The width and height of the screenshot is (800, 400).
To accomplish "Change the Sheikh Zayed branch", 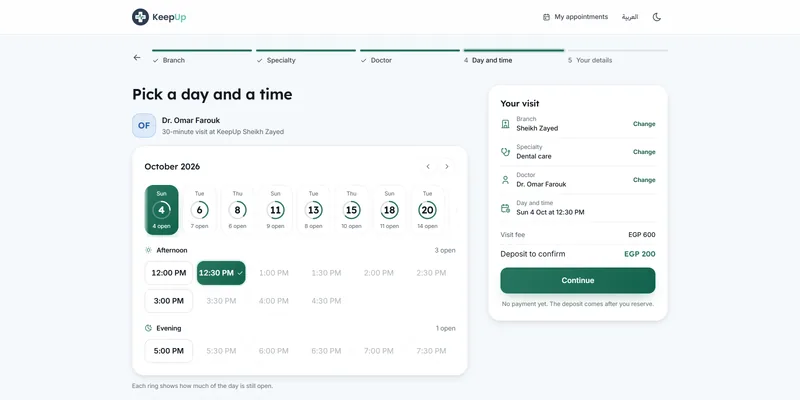I will (x=644, y=124).
